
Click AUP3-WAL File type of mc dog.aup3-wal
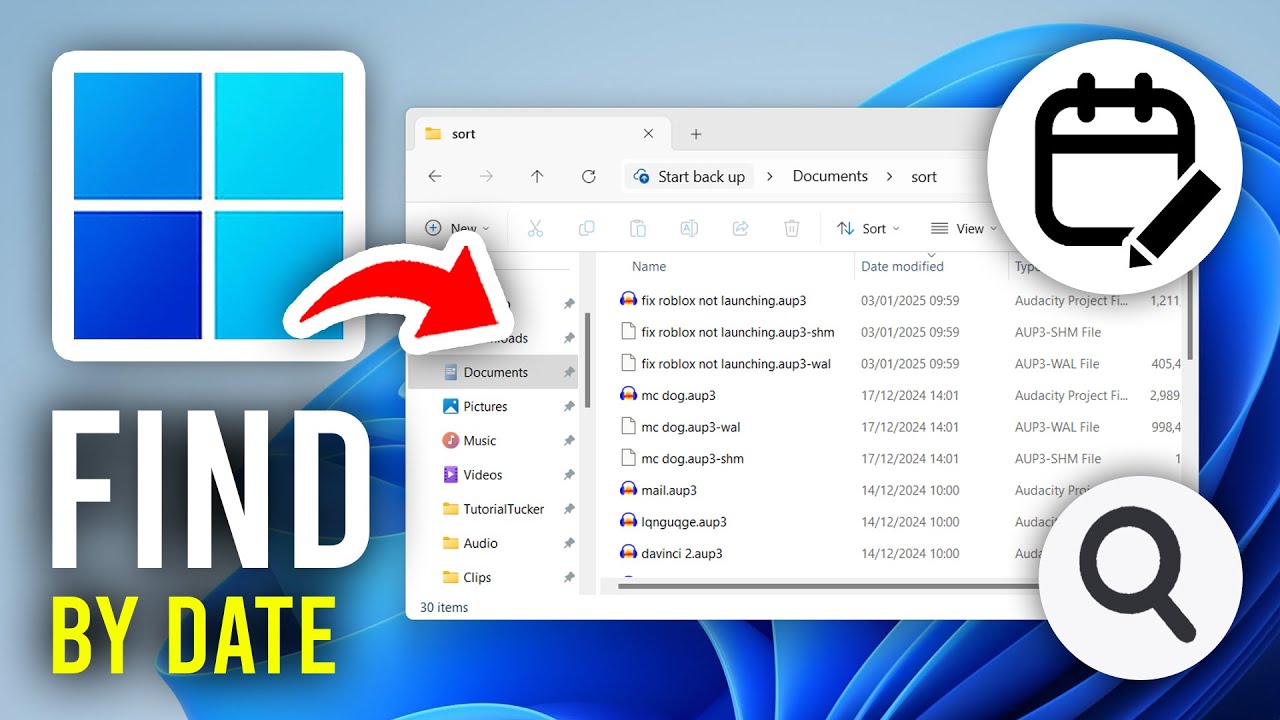1057,427
